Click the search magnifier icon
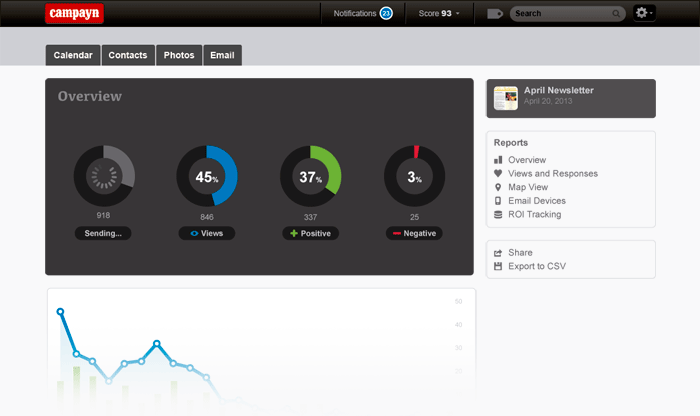 [x=616, y=14]
